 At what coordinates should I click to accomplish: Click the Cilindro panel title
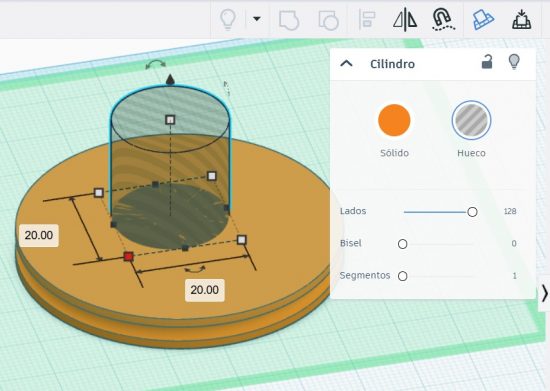click(x=393, y=64)
